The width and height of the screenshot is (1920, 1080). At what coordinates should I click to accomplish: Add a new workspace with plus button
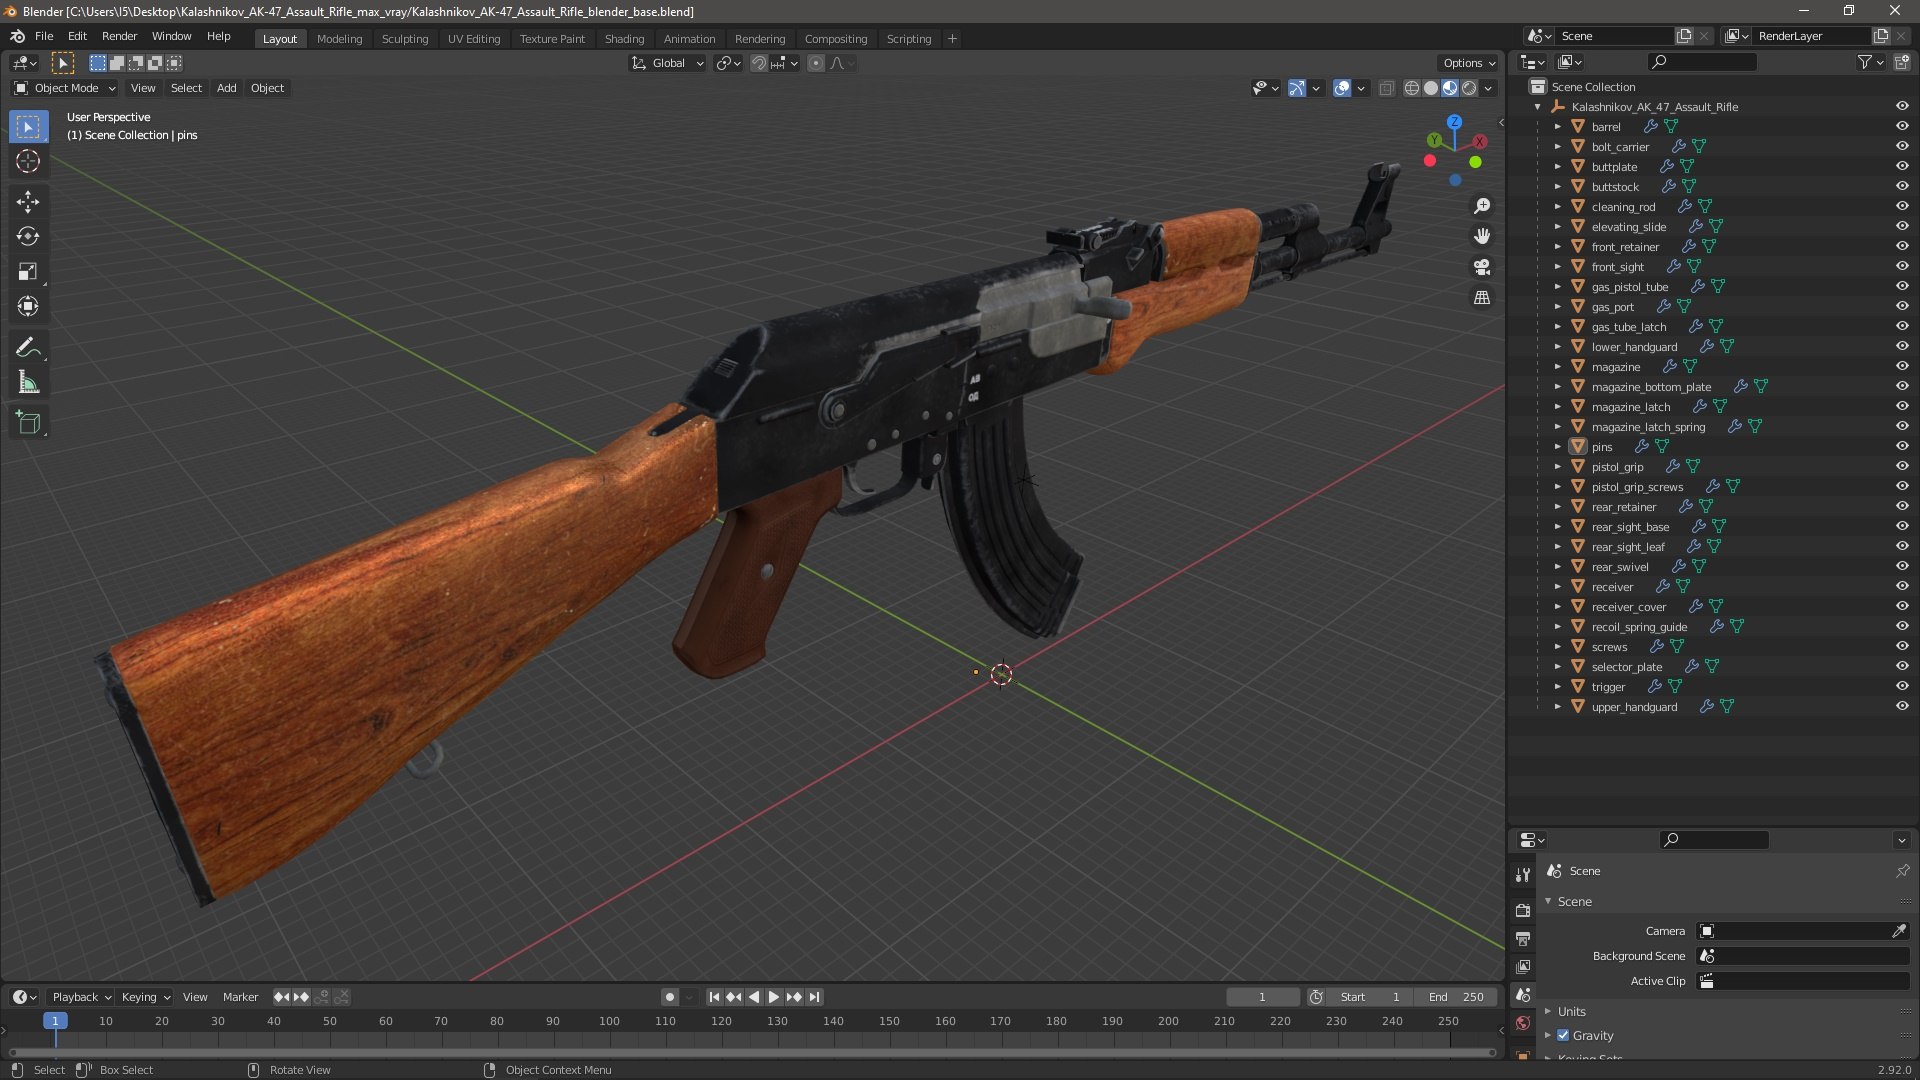point(952,38)
